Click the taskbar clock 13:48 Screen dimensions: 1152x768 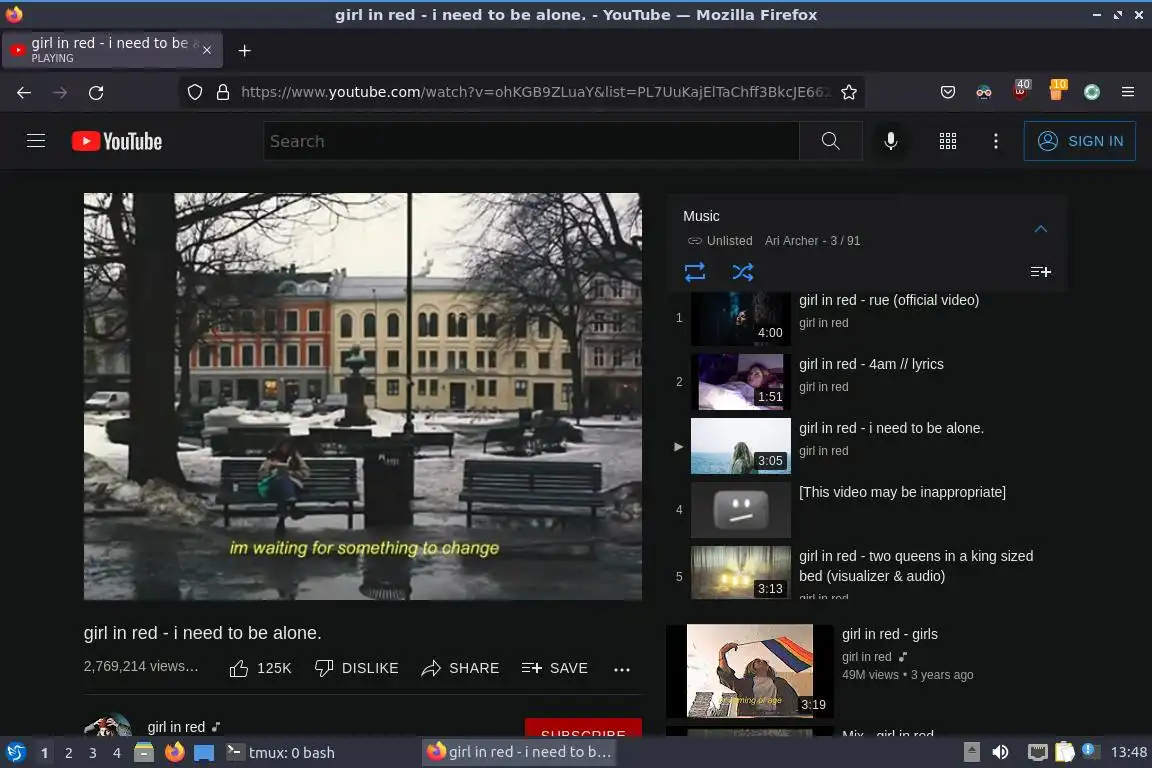(x=1128, y=752)
